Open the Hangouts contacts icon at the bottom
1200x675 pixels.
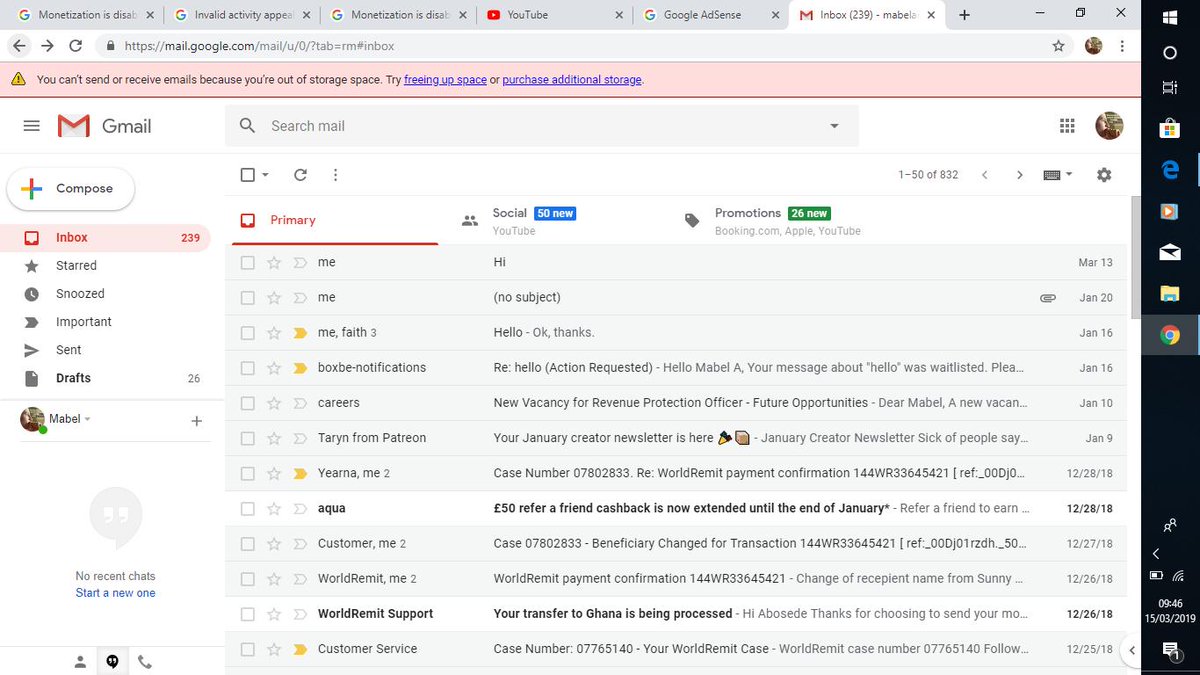[x=80, y=661]
